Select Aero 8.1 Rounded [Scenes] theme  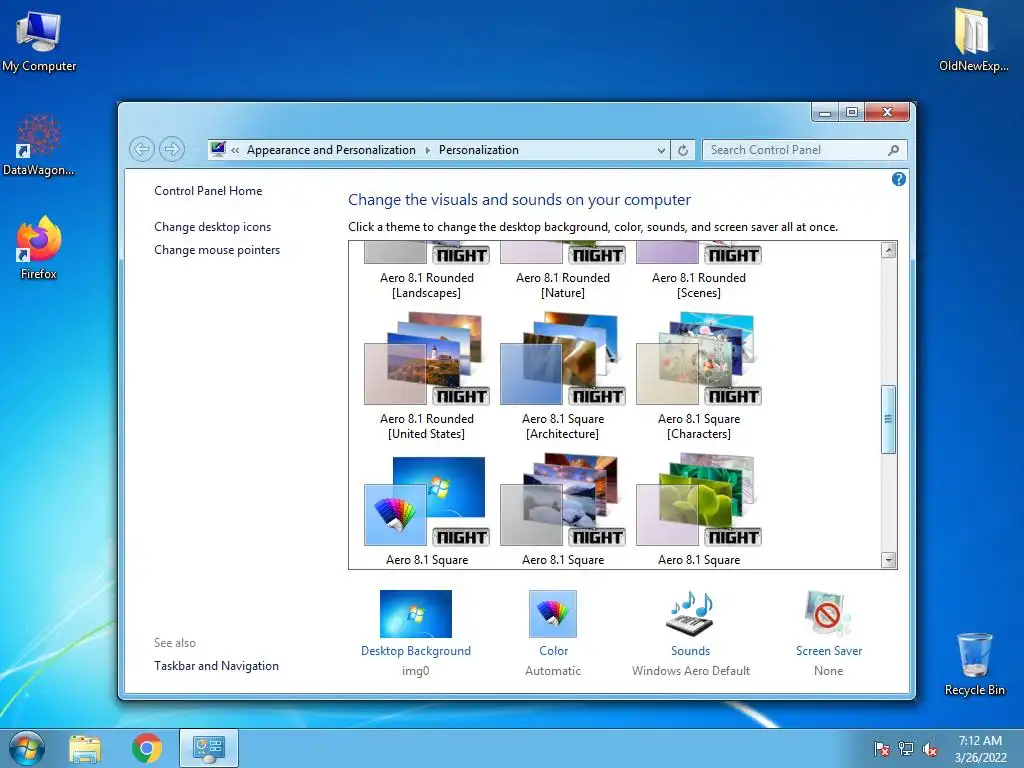pyautogui.click(x=699, y=270)
